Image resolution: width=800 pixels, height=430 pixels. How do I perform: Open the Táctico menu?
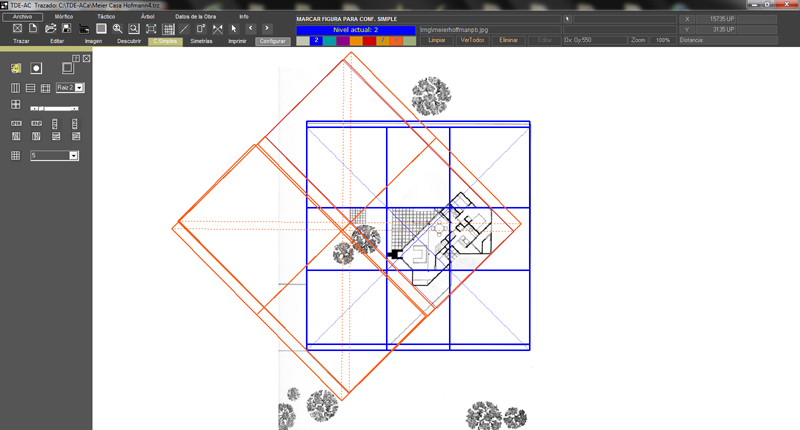tap(106, 17)
